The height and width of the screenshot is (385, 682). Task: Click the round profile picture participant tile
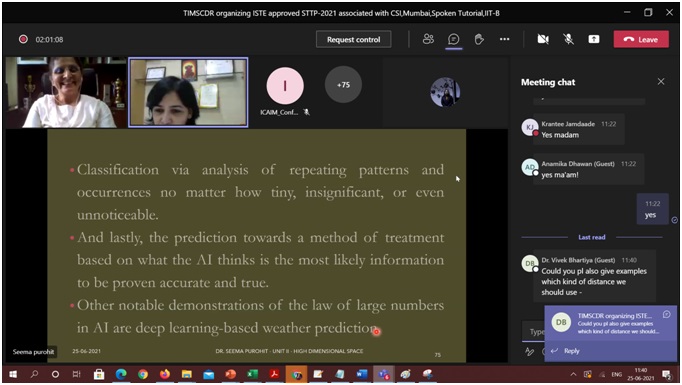(445, 92)
